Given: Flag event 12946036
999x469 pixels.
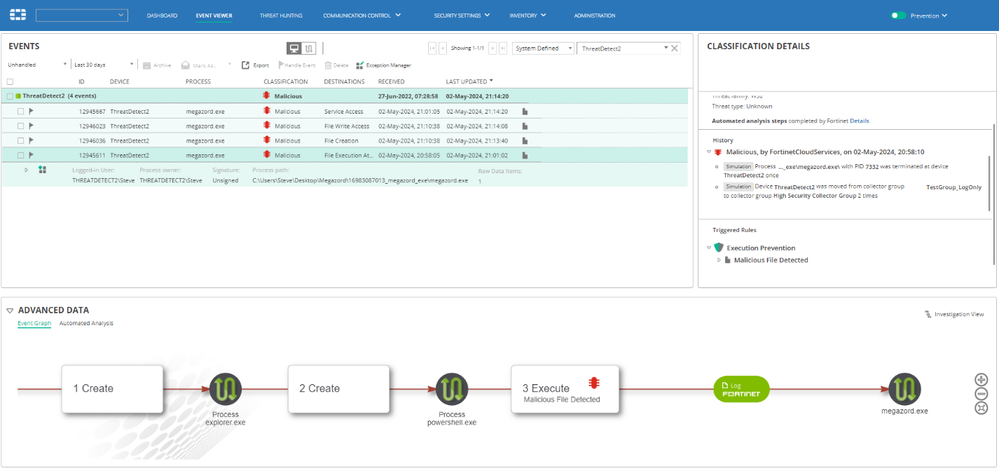Looking at the screenshot, I should 30,140.
